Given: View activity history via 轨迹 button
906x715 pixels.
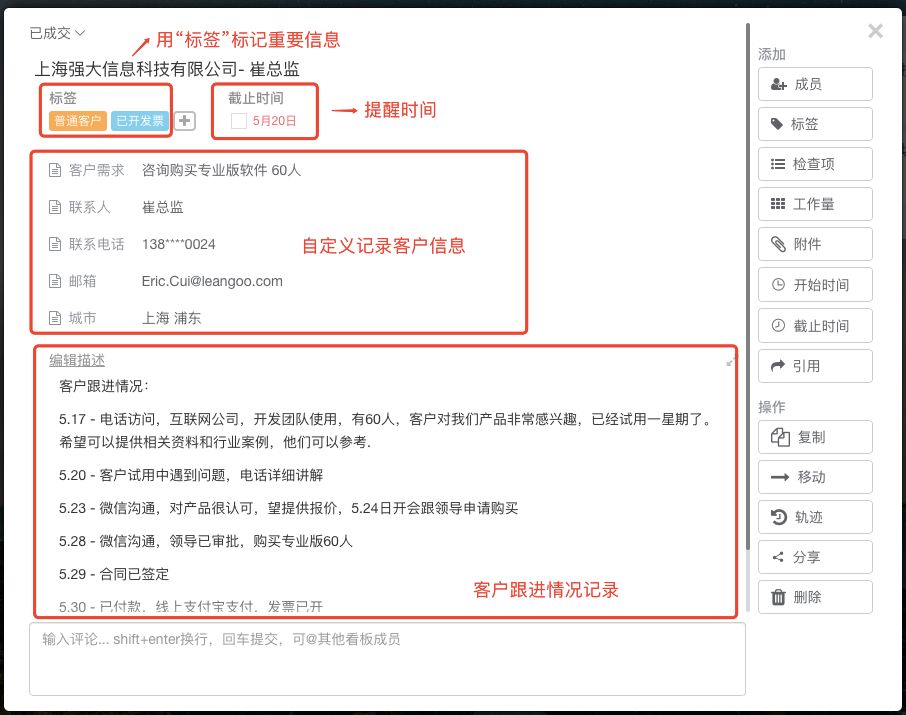Looking at the screenshot, I should pos(815,517).
